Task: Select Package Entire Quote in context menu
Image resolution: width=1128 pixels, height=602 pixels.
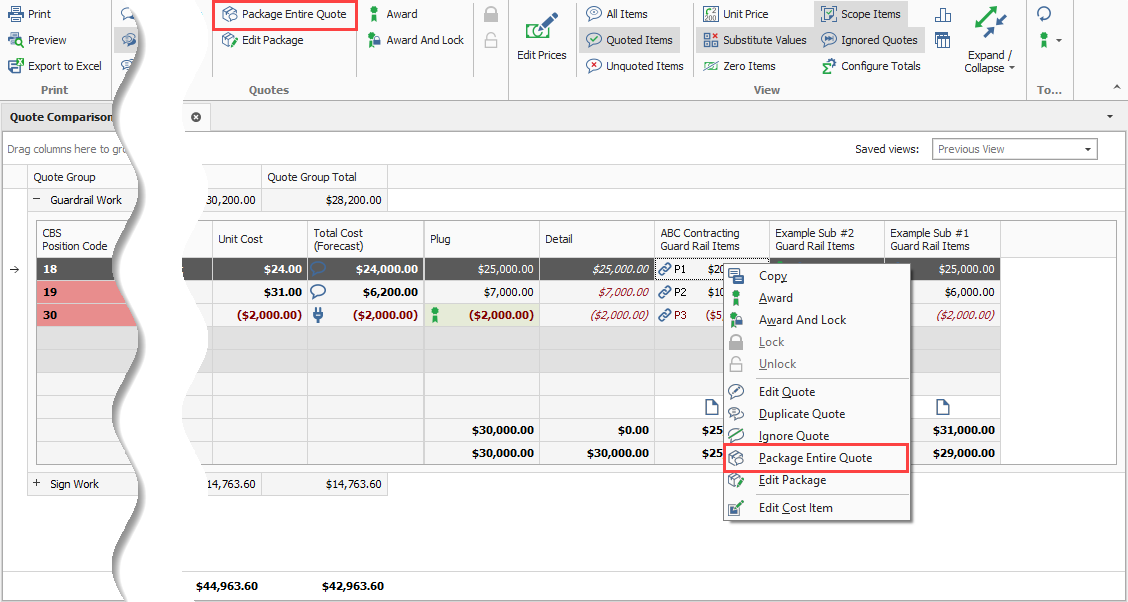Action: click(x=814, y=458)
